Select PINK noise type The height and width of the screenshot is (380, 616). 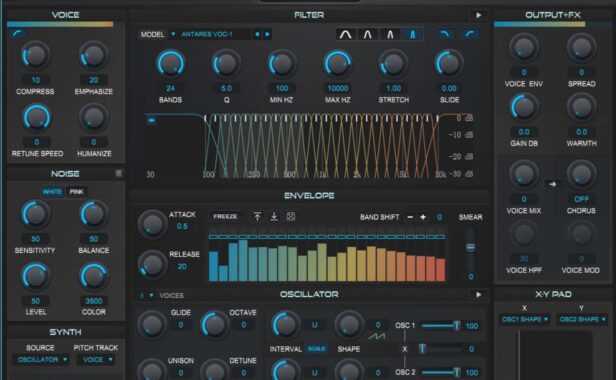coord(76,192)
